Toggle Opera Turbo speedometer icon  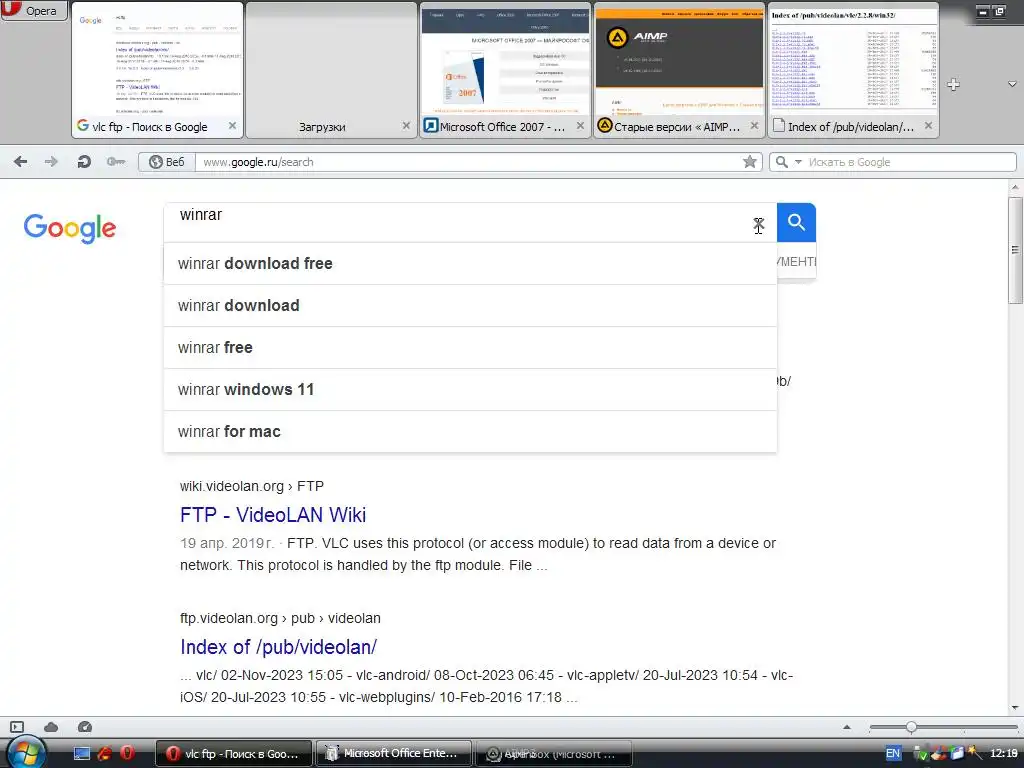point(85,727)
